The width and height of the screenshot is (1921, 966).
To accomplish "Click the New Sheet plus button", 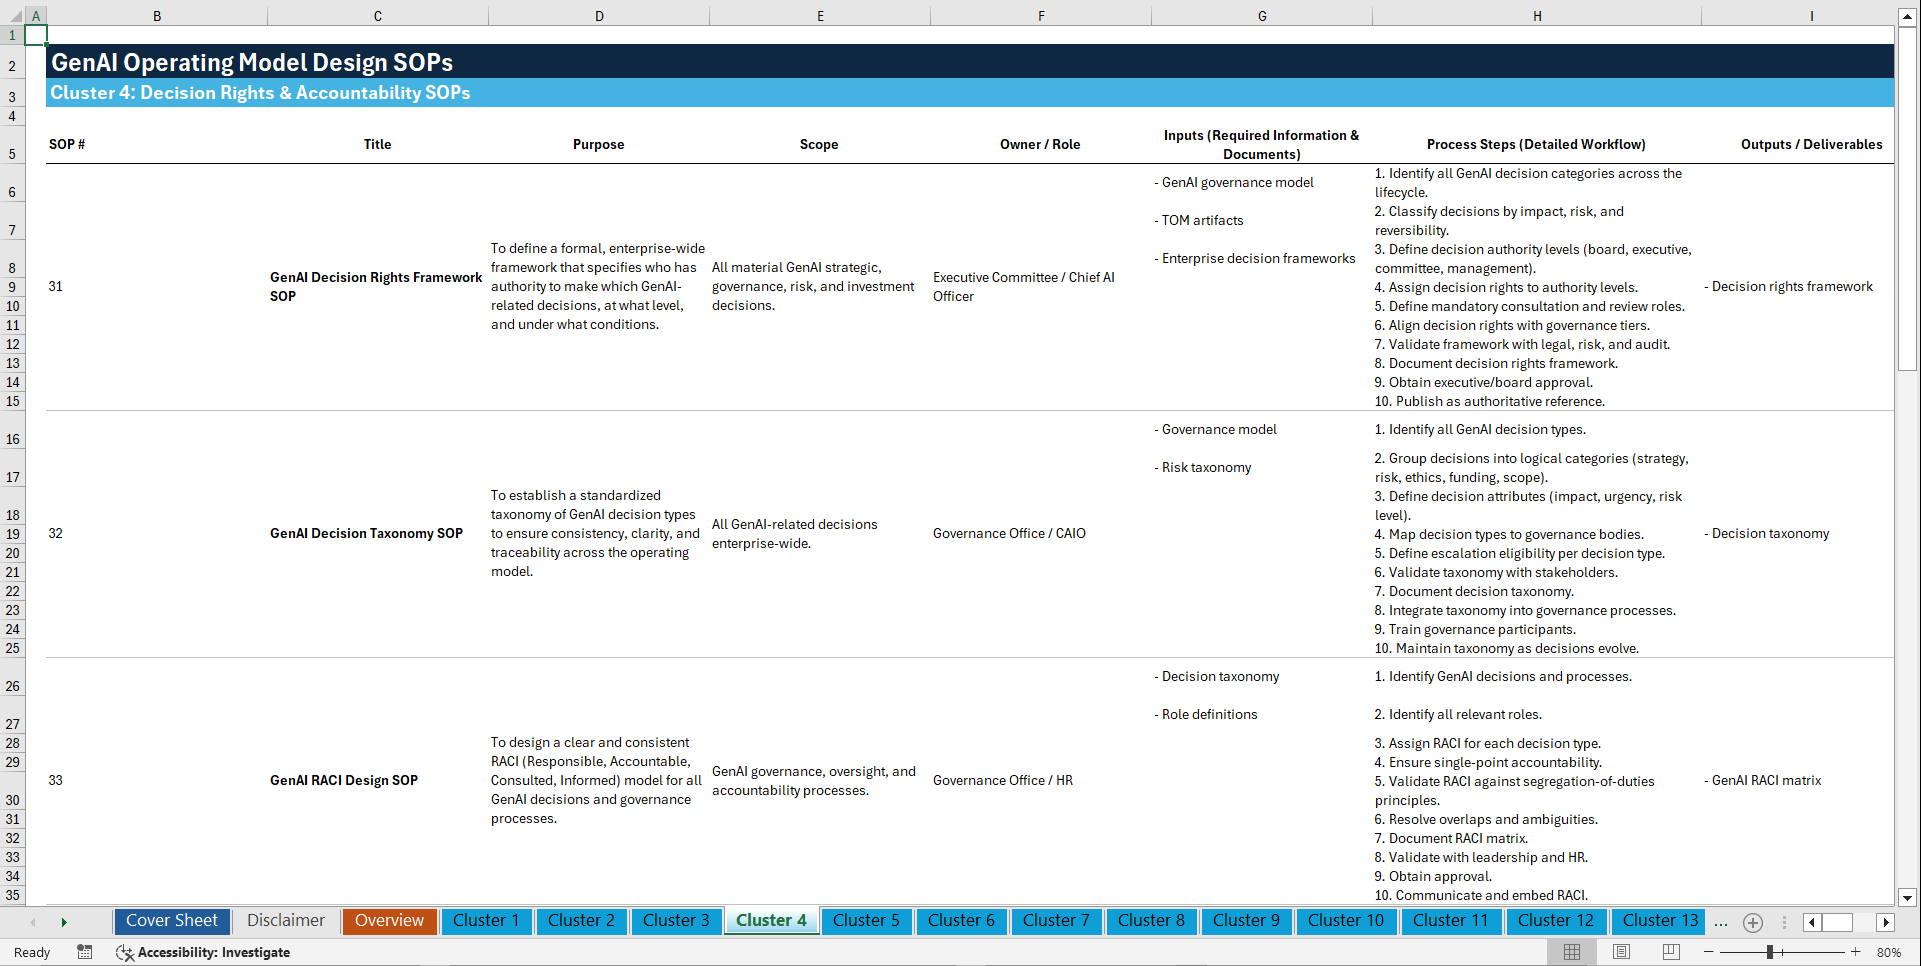I will 1752,921.
